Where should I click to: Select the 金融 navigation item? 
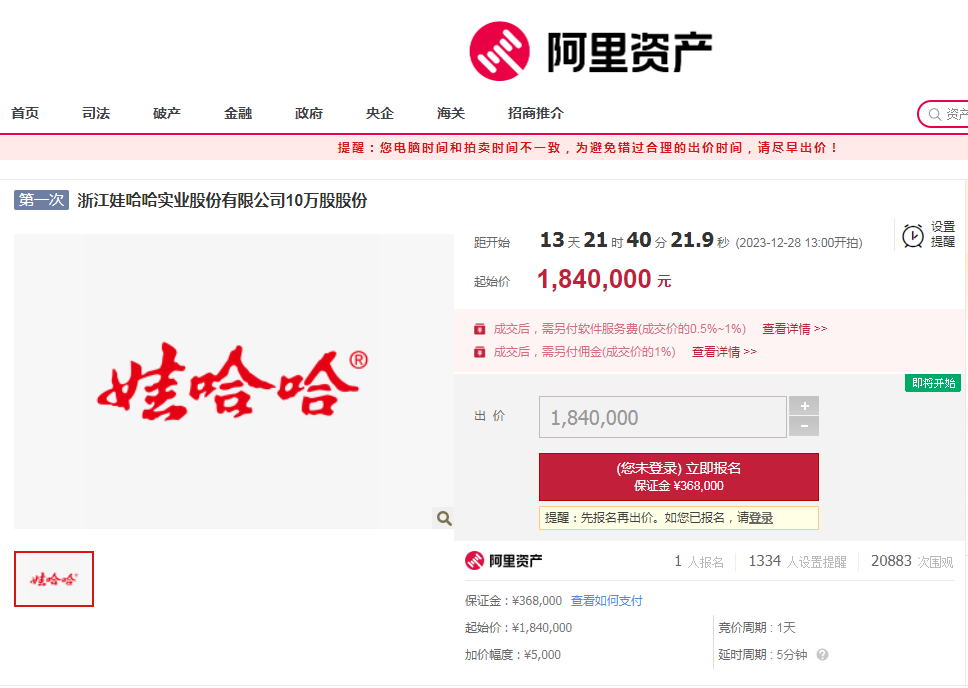click(x=238, y=114)
